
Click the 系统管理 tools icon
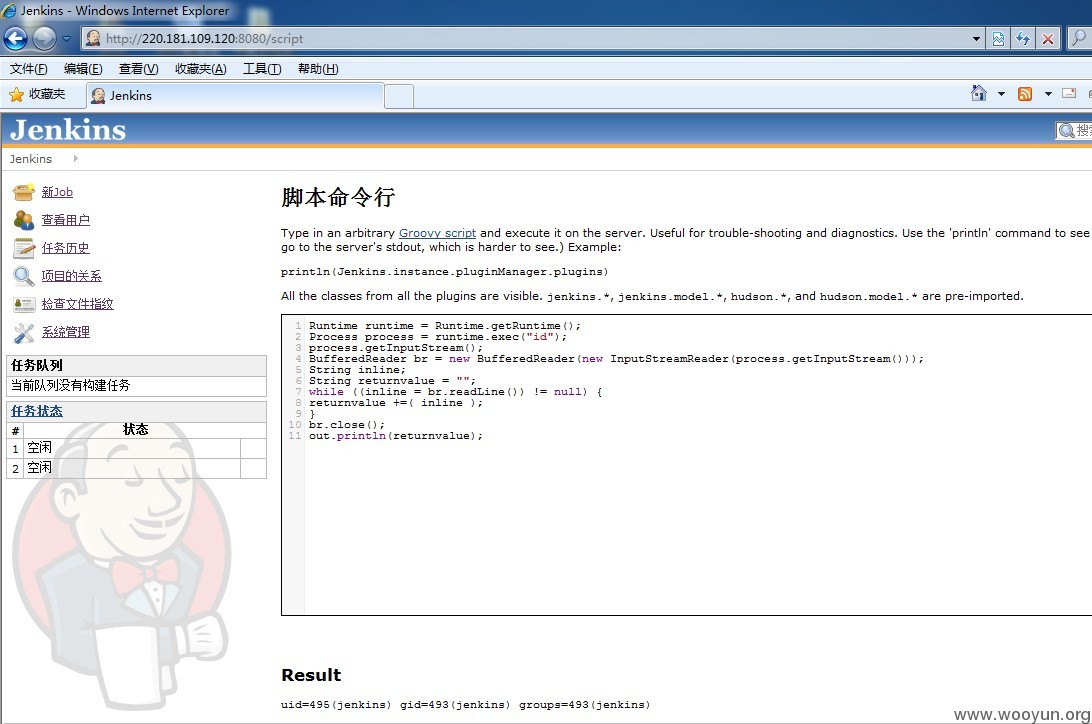pyautogui.click(x=24, y=333)
